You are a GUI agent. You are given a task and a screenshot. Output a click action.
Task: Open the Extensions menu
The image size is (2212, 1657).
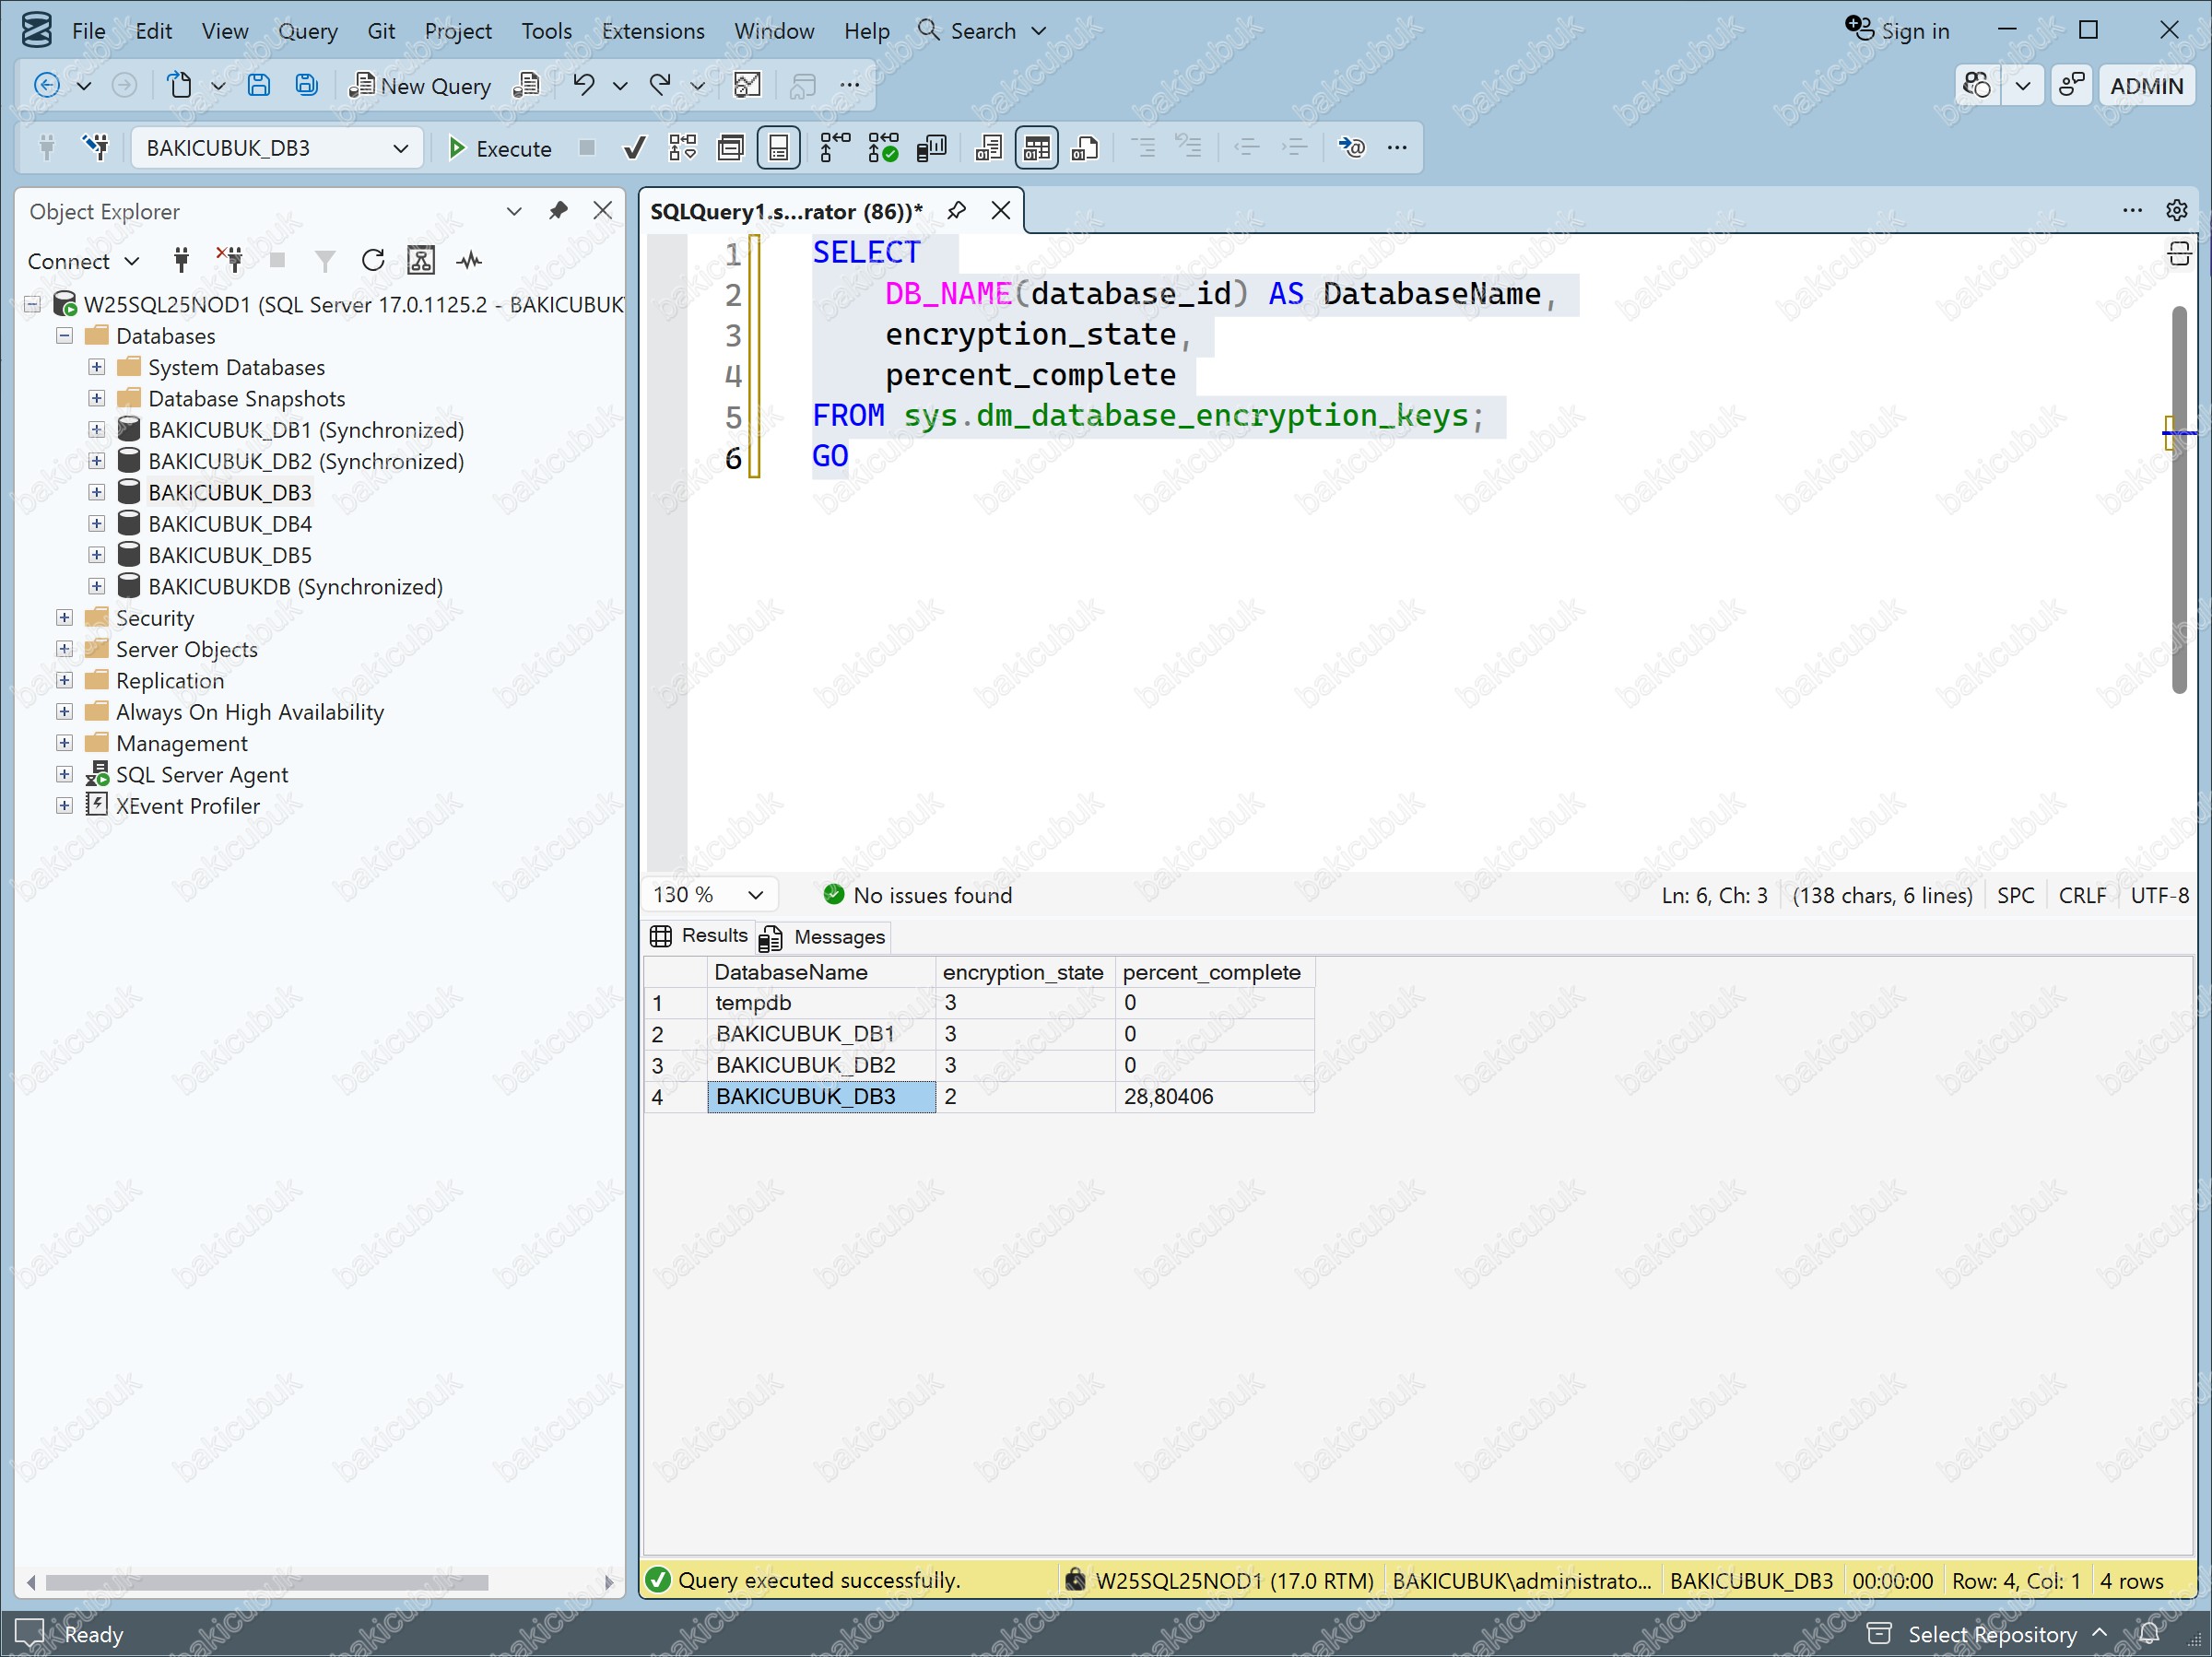tap(652, 31)
